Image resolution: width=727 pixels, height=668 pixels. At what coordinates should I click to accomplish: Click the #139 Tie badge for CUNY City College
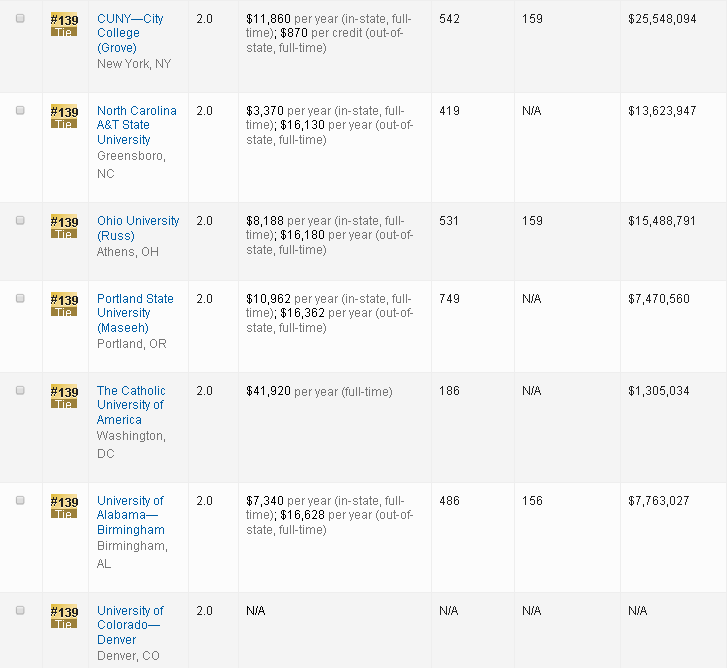64,25
